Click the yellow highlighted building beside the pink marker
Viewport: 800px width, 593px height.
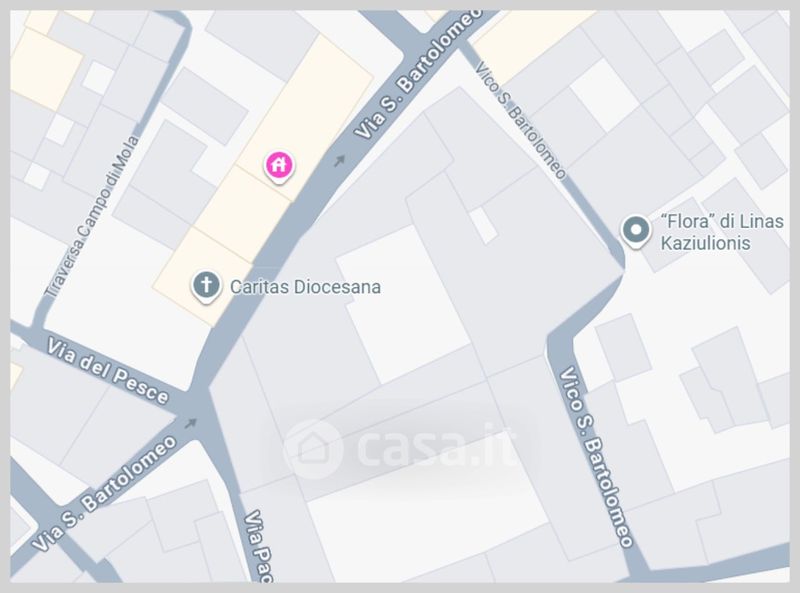[306, 115]
